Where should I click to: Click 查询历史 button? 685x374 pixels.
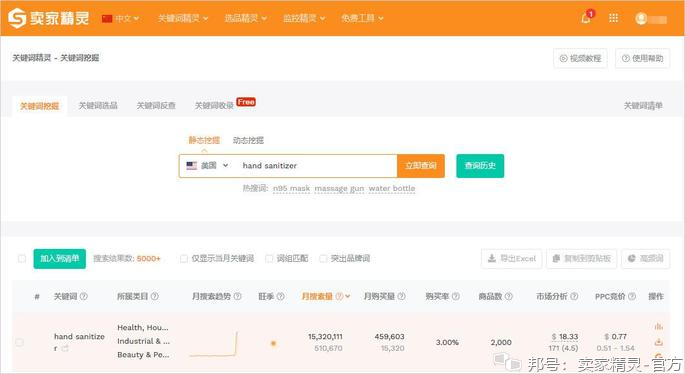pos(480,166)
